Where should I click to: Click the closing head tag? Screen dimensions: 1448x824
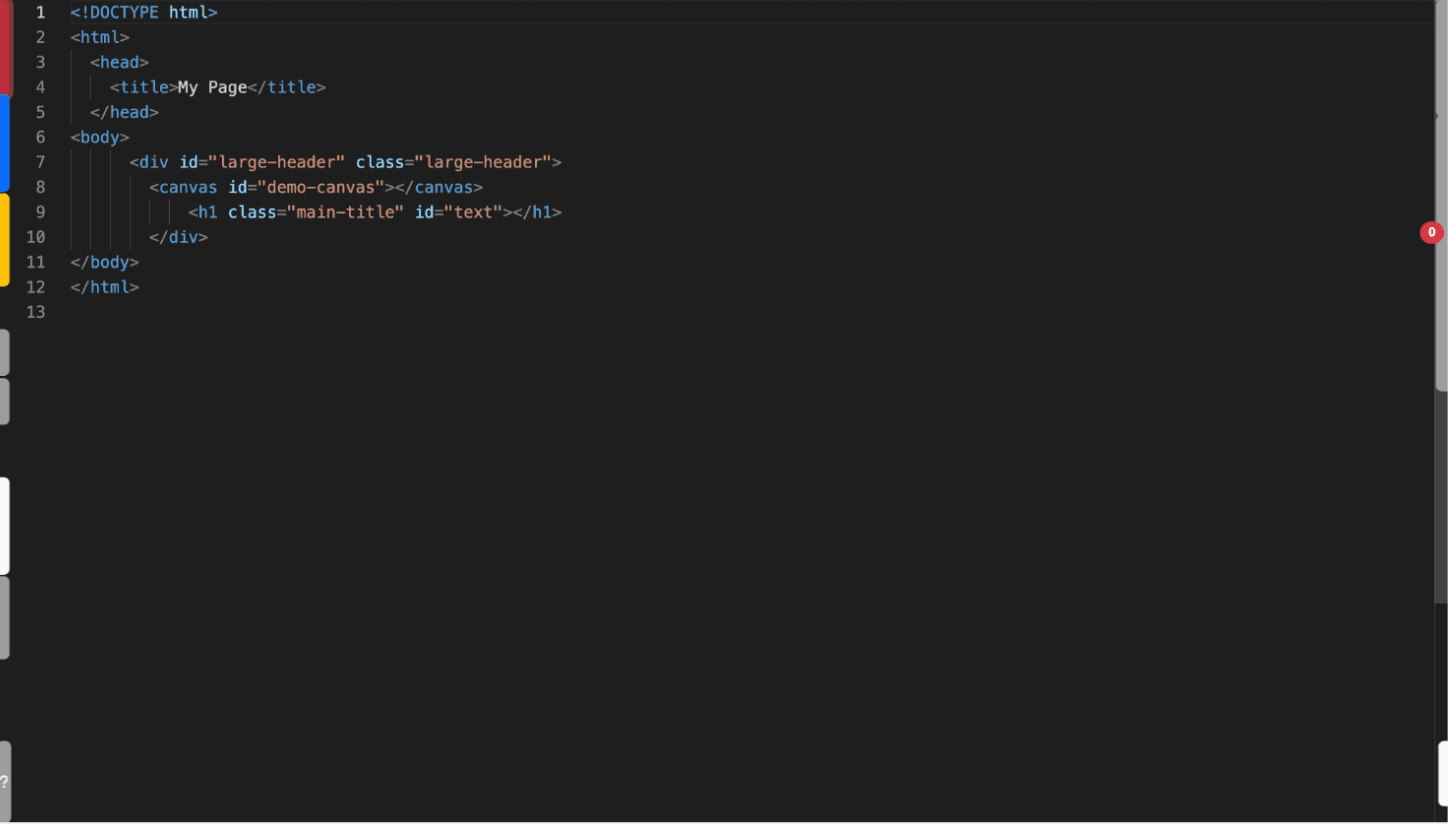[124, 112]
